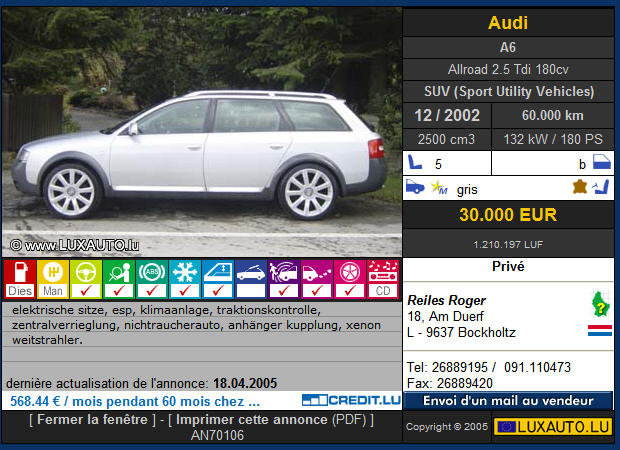Click the alloy wheel icon

point(350,272)
